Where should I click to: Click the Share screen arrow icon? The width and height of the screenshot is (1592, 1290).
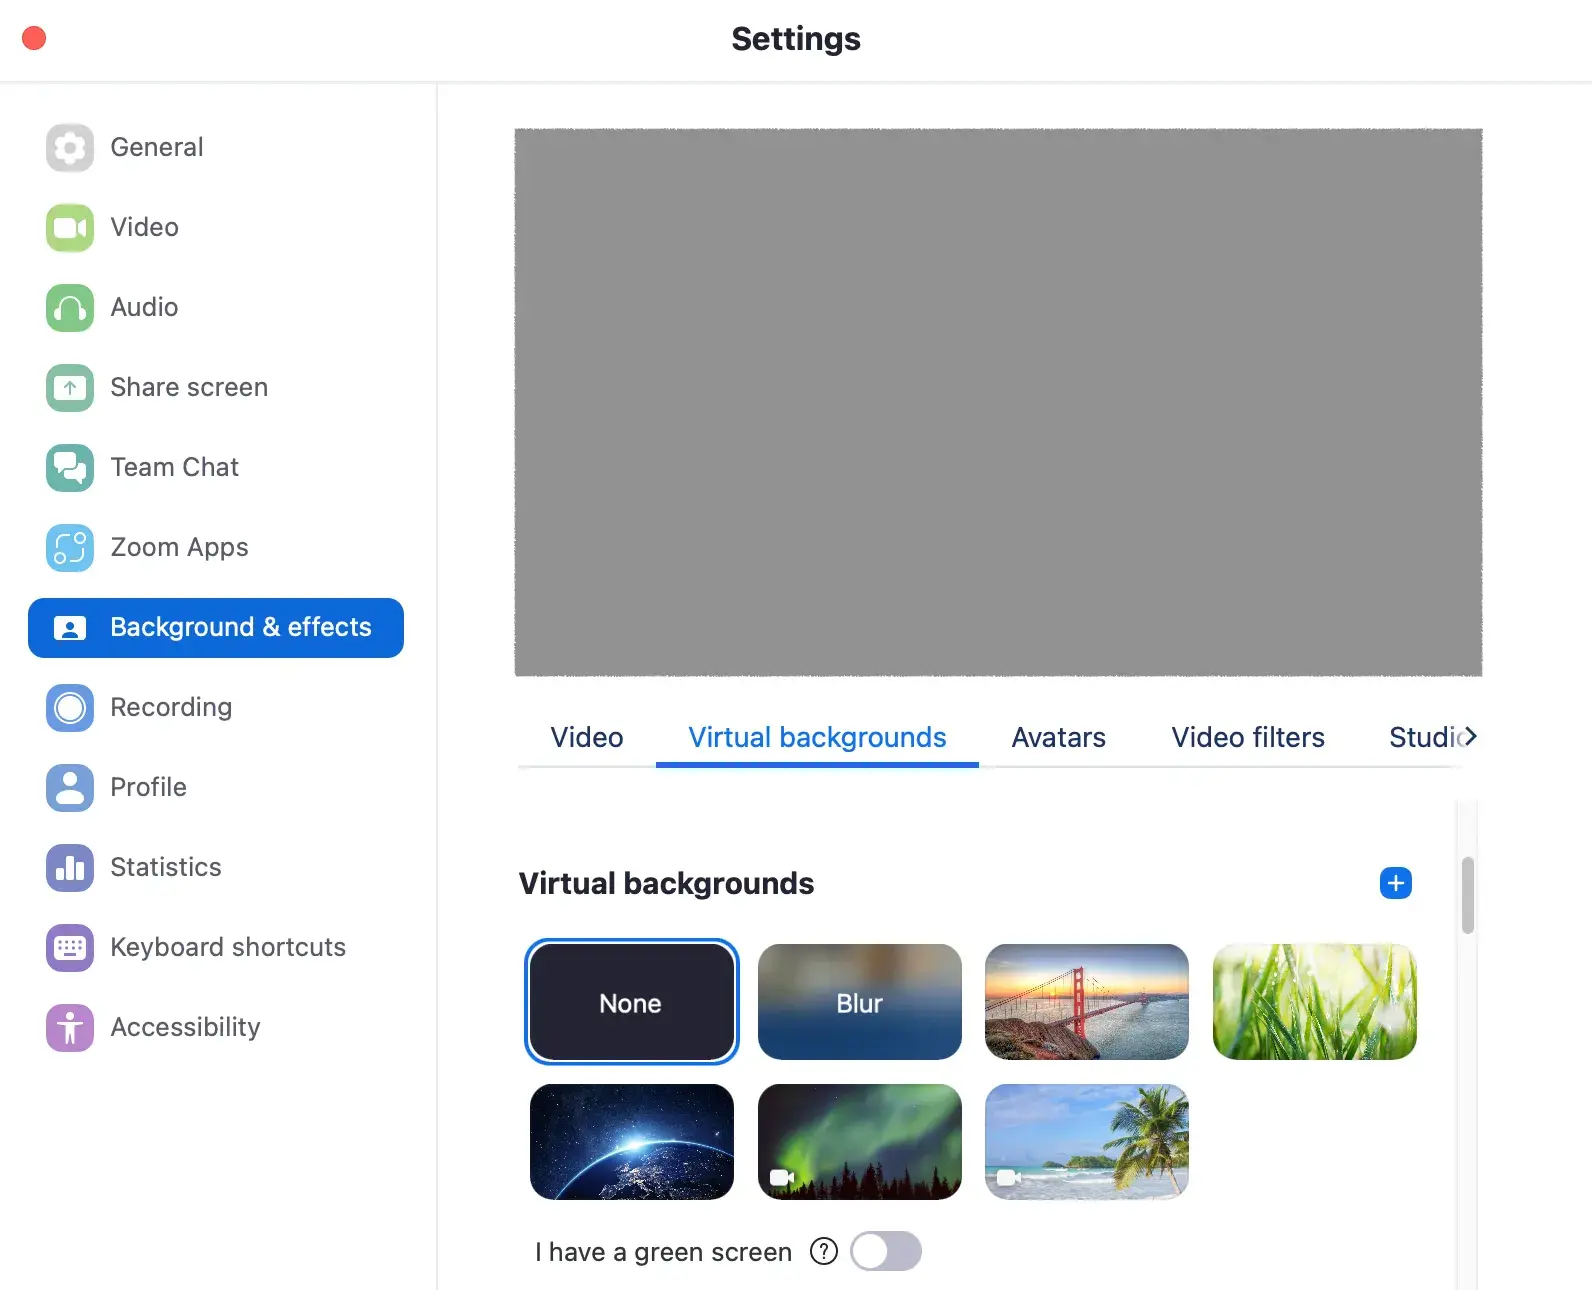[x=70, y=388]
